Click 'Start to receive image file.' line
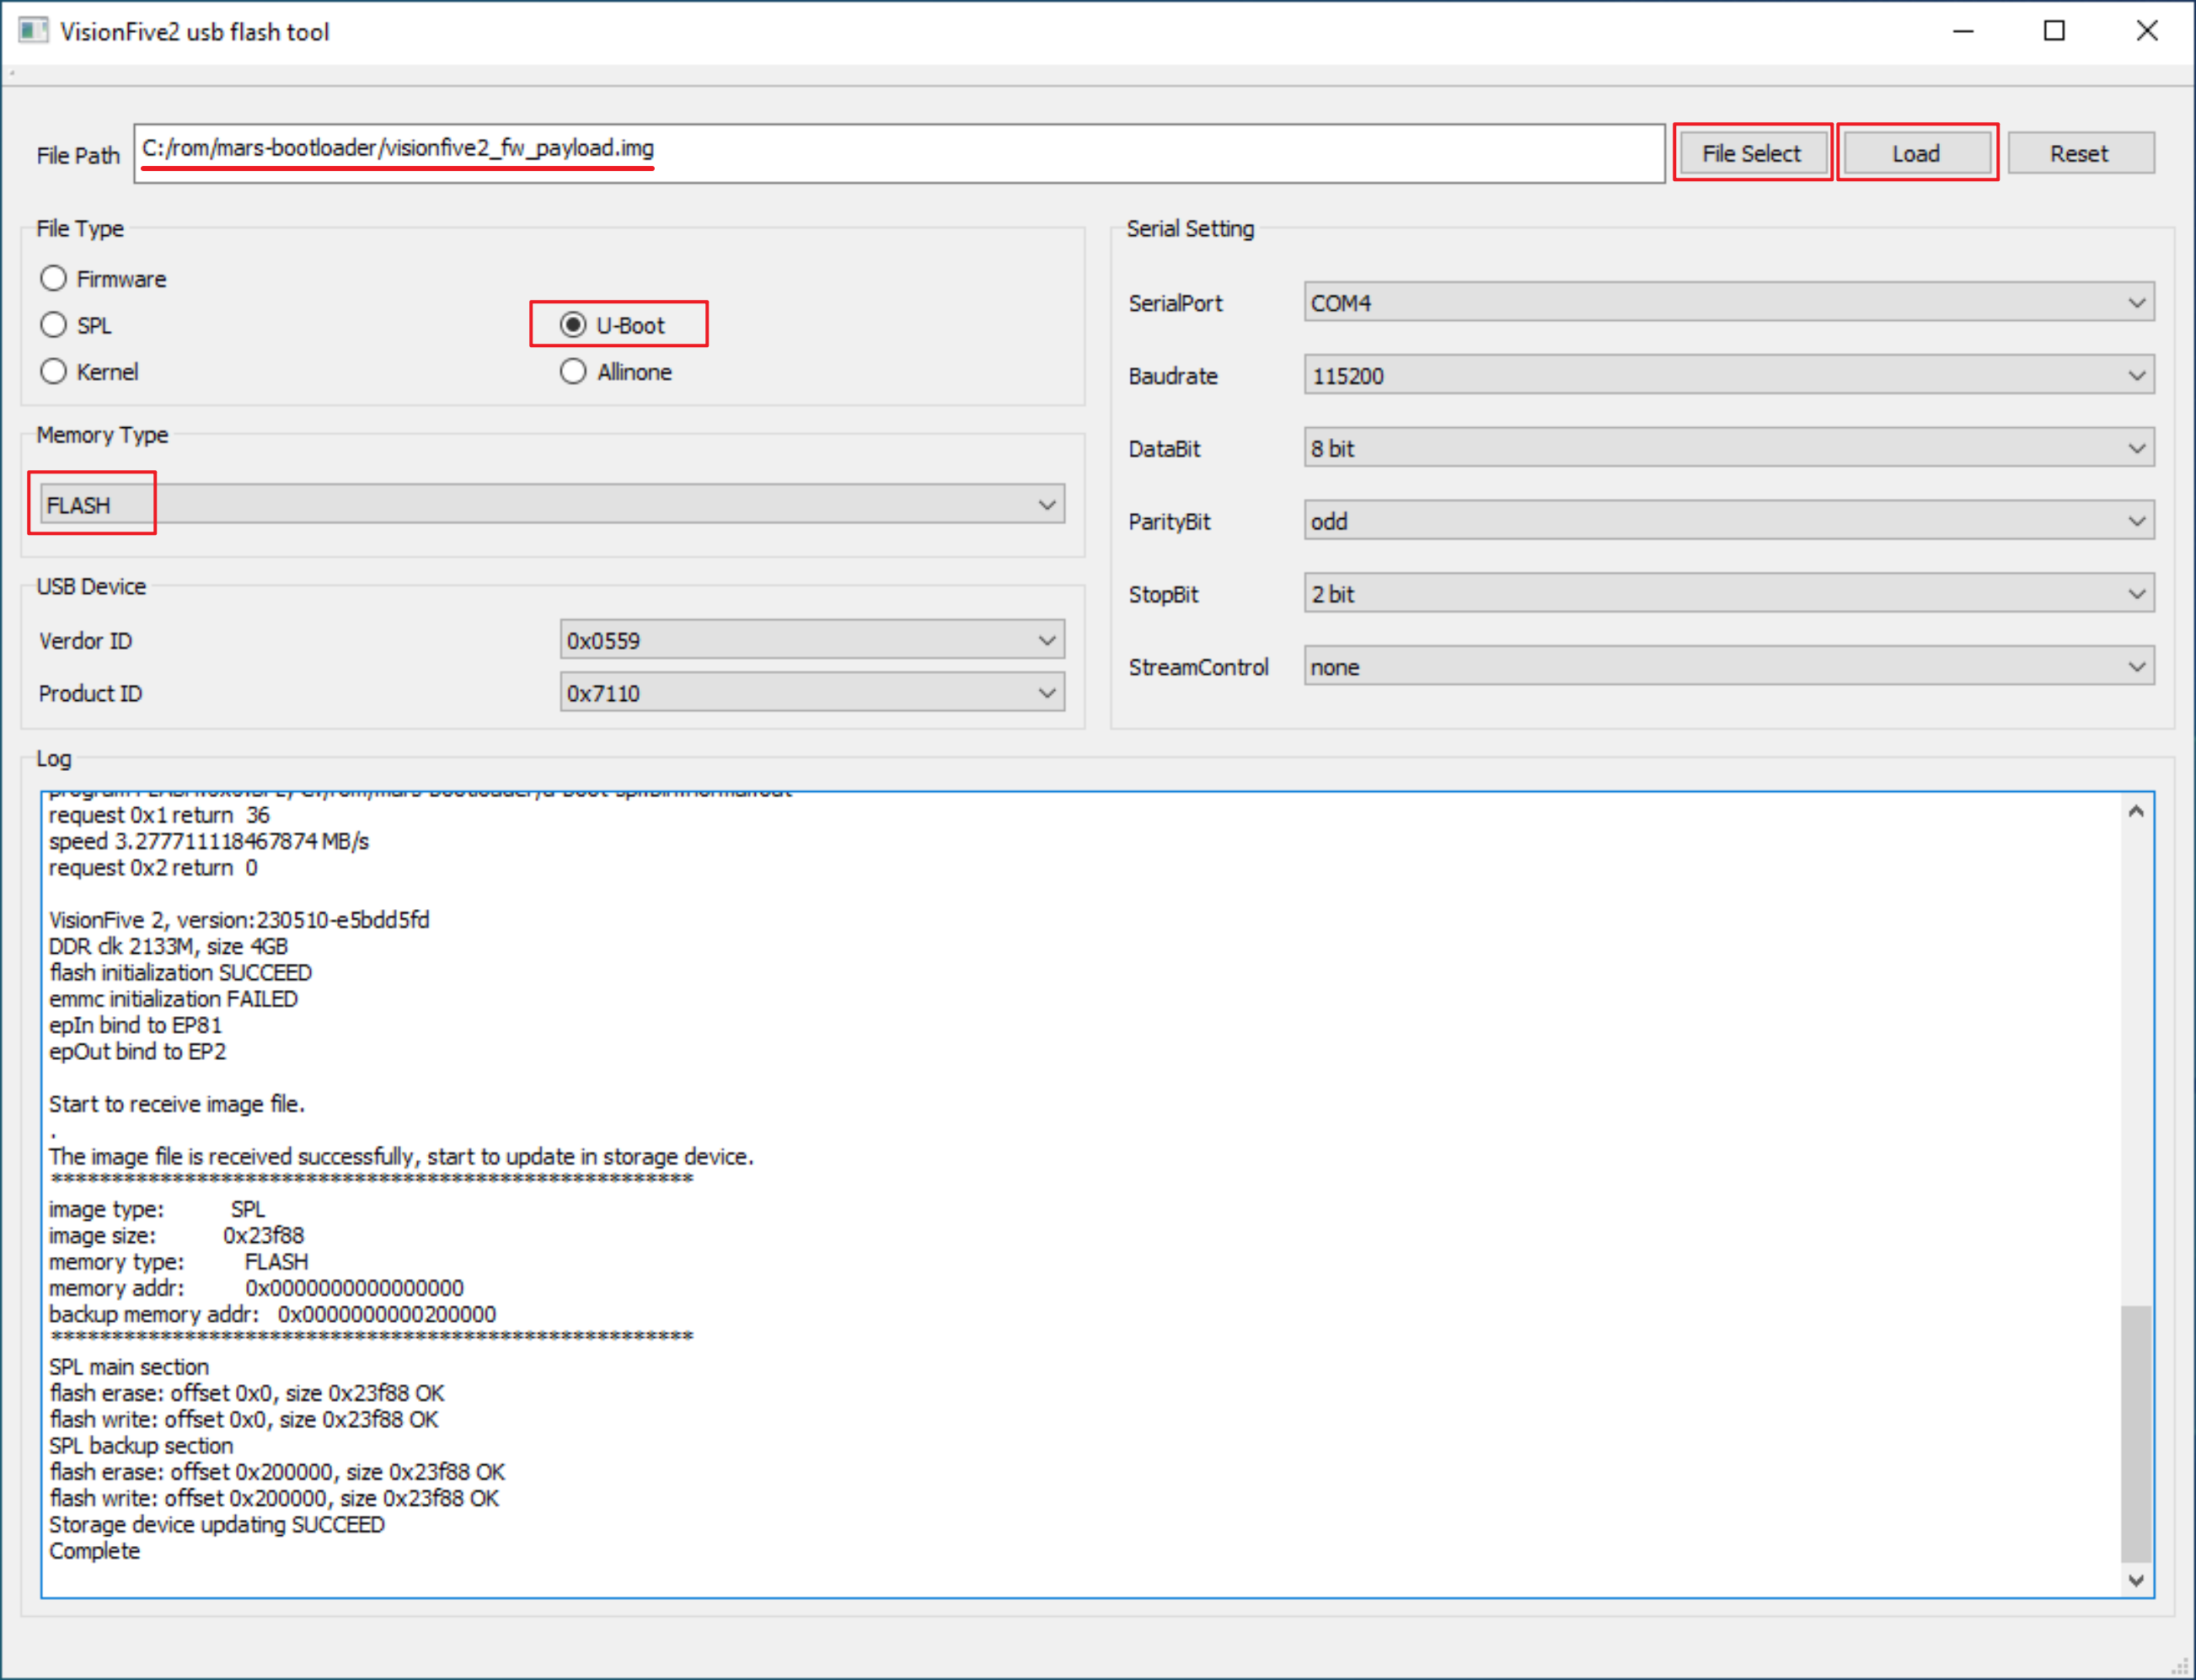2196x1680 pixels. (x=177, y=1104)
